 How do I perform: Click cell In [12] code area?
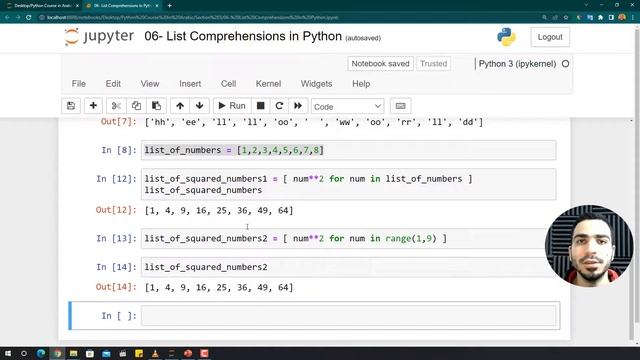[x=349, y=184]
